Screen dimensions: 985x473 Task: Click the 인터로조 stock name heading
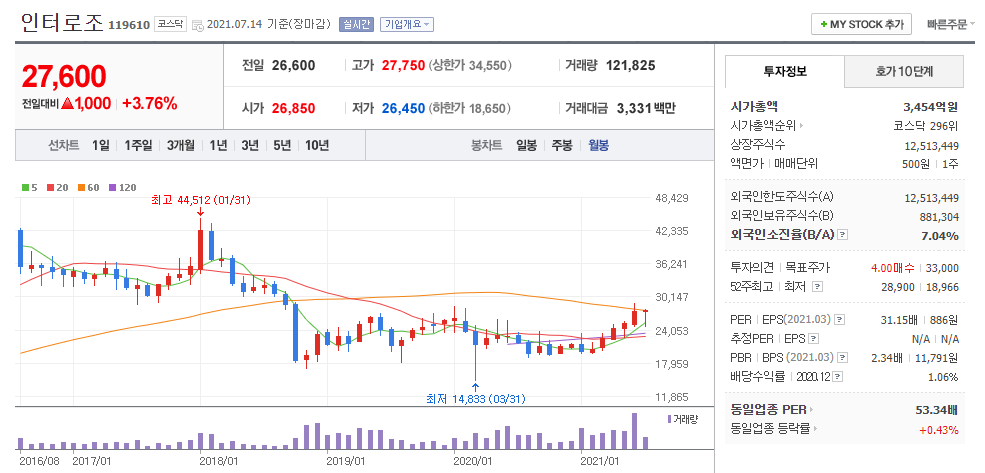tap(62, 24)
